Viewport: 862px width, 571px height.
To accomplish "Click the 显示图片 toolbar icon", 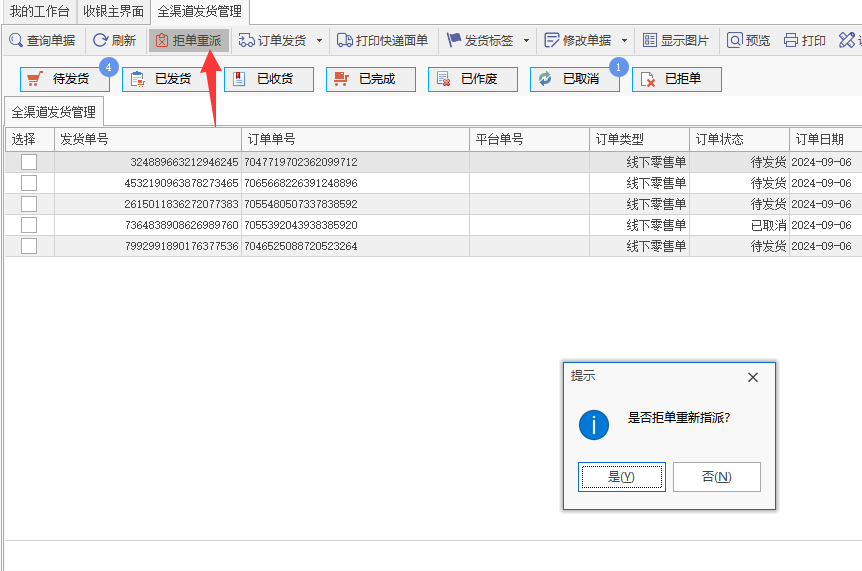I will click(x=650, y=40).
